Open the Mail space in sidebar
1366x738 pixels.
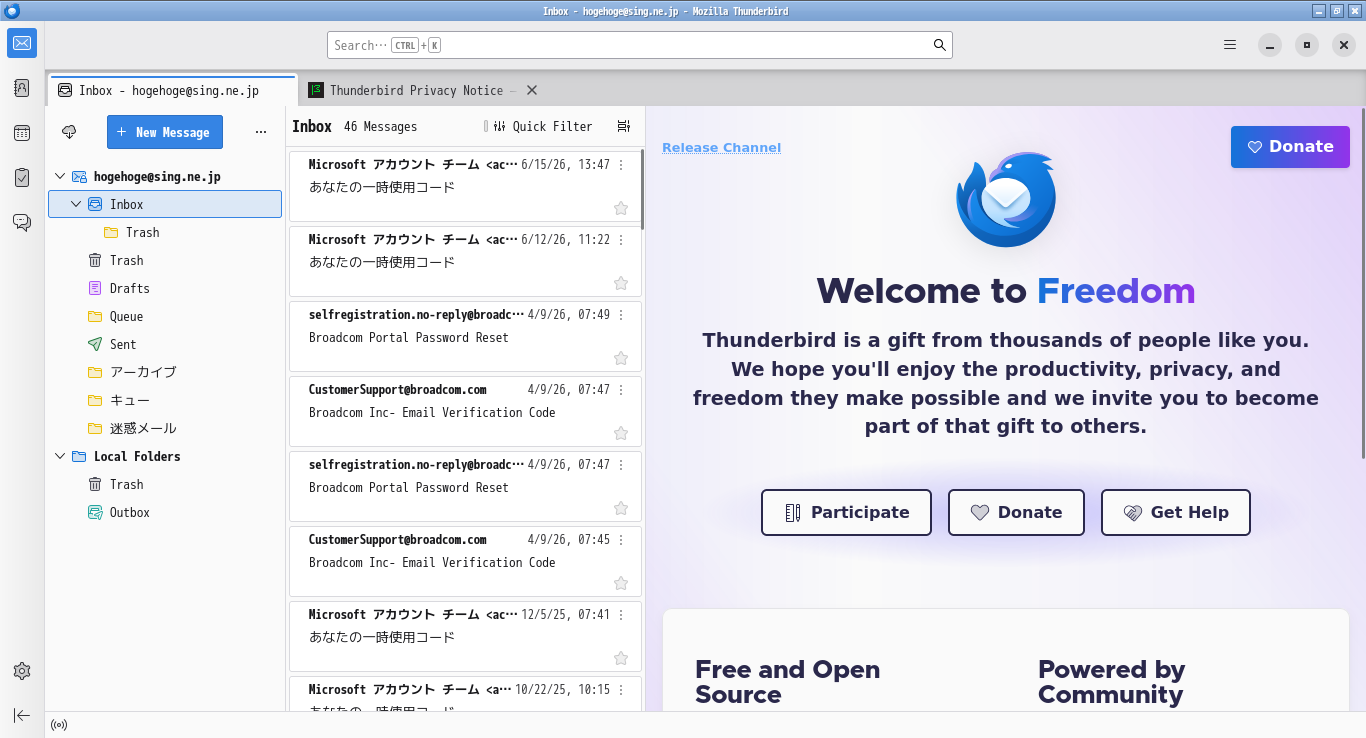[22, 43]
